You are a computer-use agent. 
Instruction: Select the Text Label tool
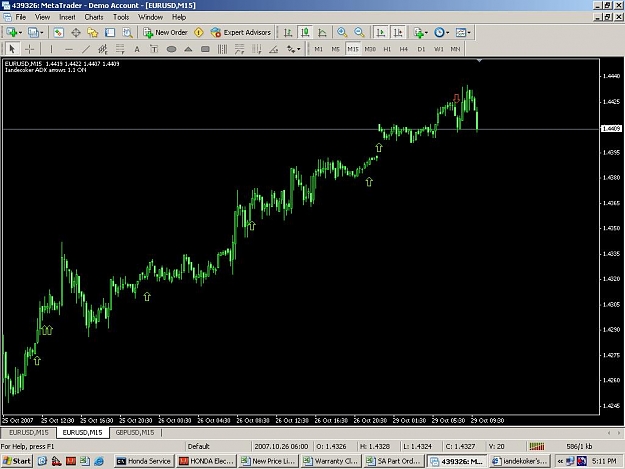[154, 49]
